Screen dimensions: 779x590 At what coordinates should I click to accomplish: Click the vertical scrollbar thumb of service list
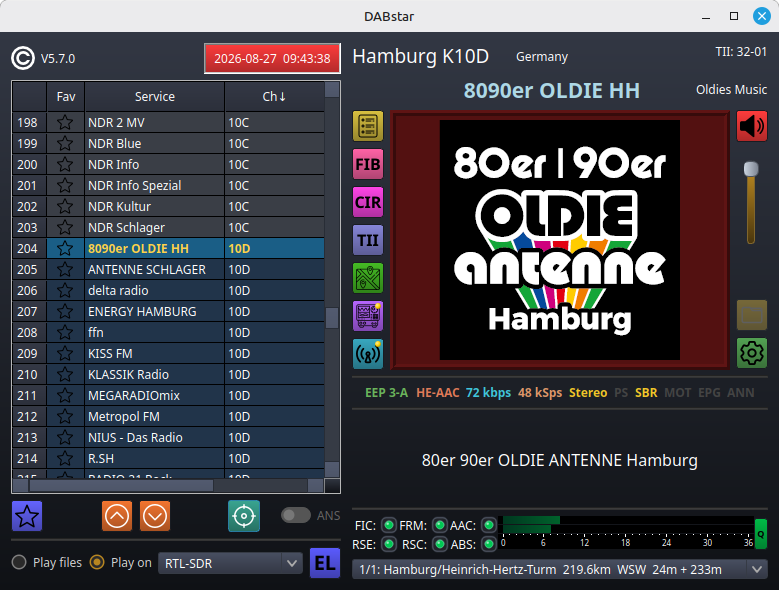(332, 318)
